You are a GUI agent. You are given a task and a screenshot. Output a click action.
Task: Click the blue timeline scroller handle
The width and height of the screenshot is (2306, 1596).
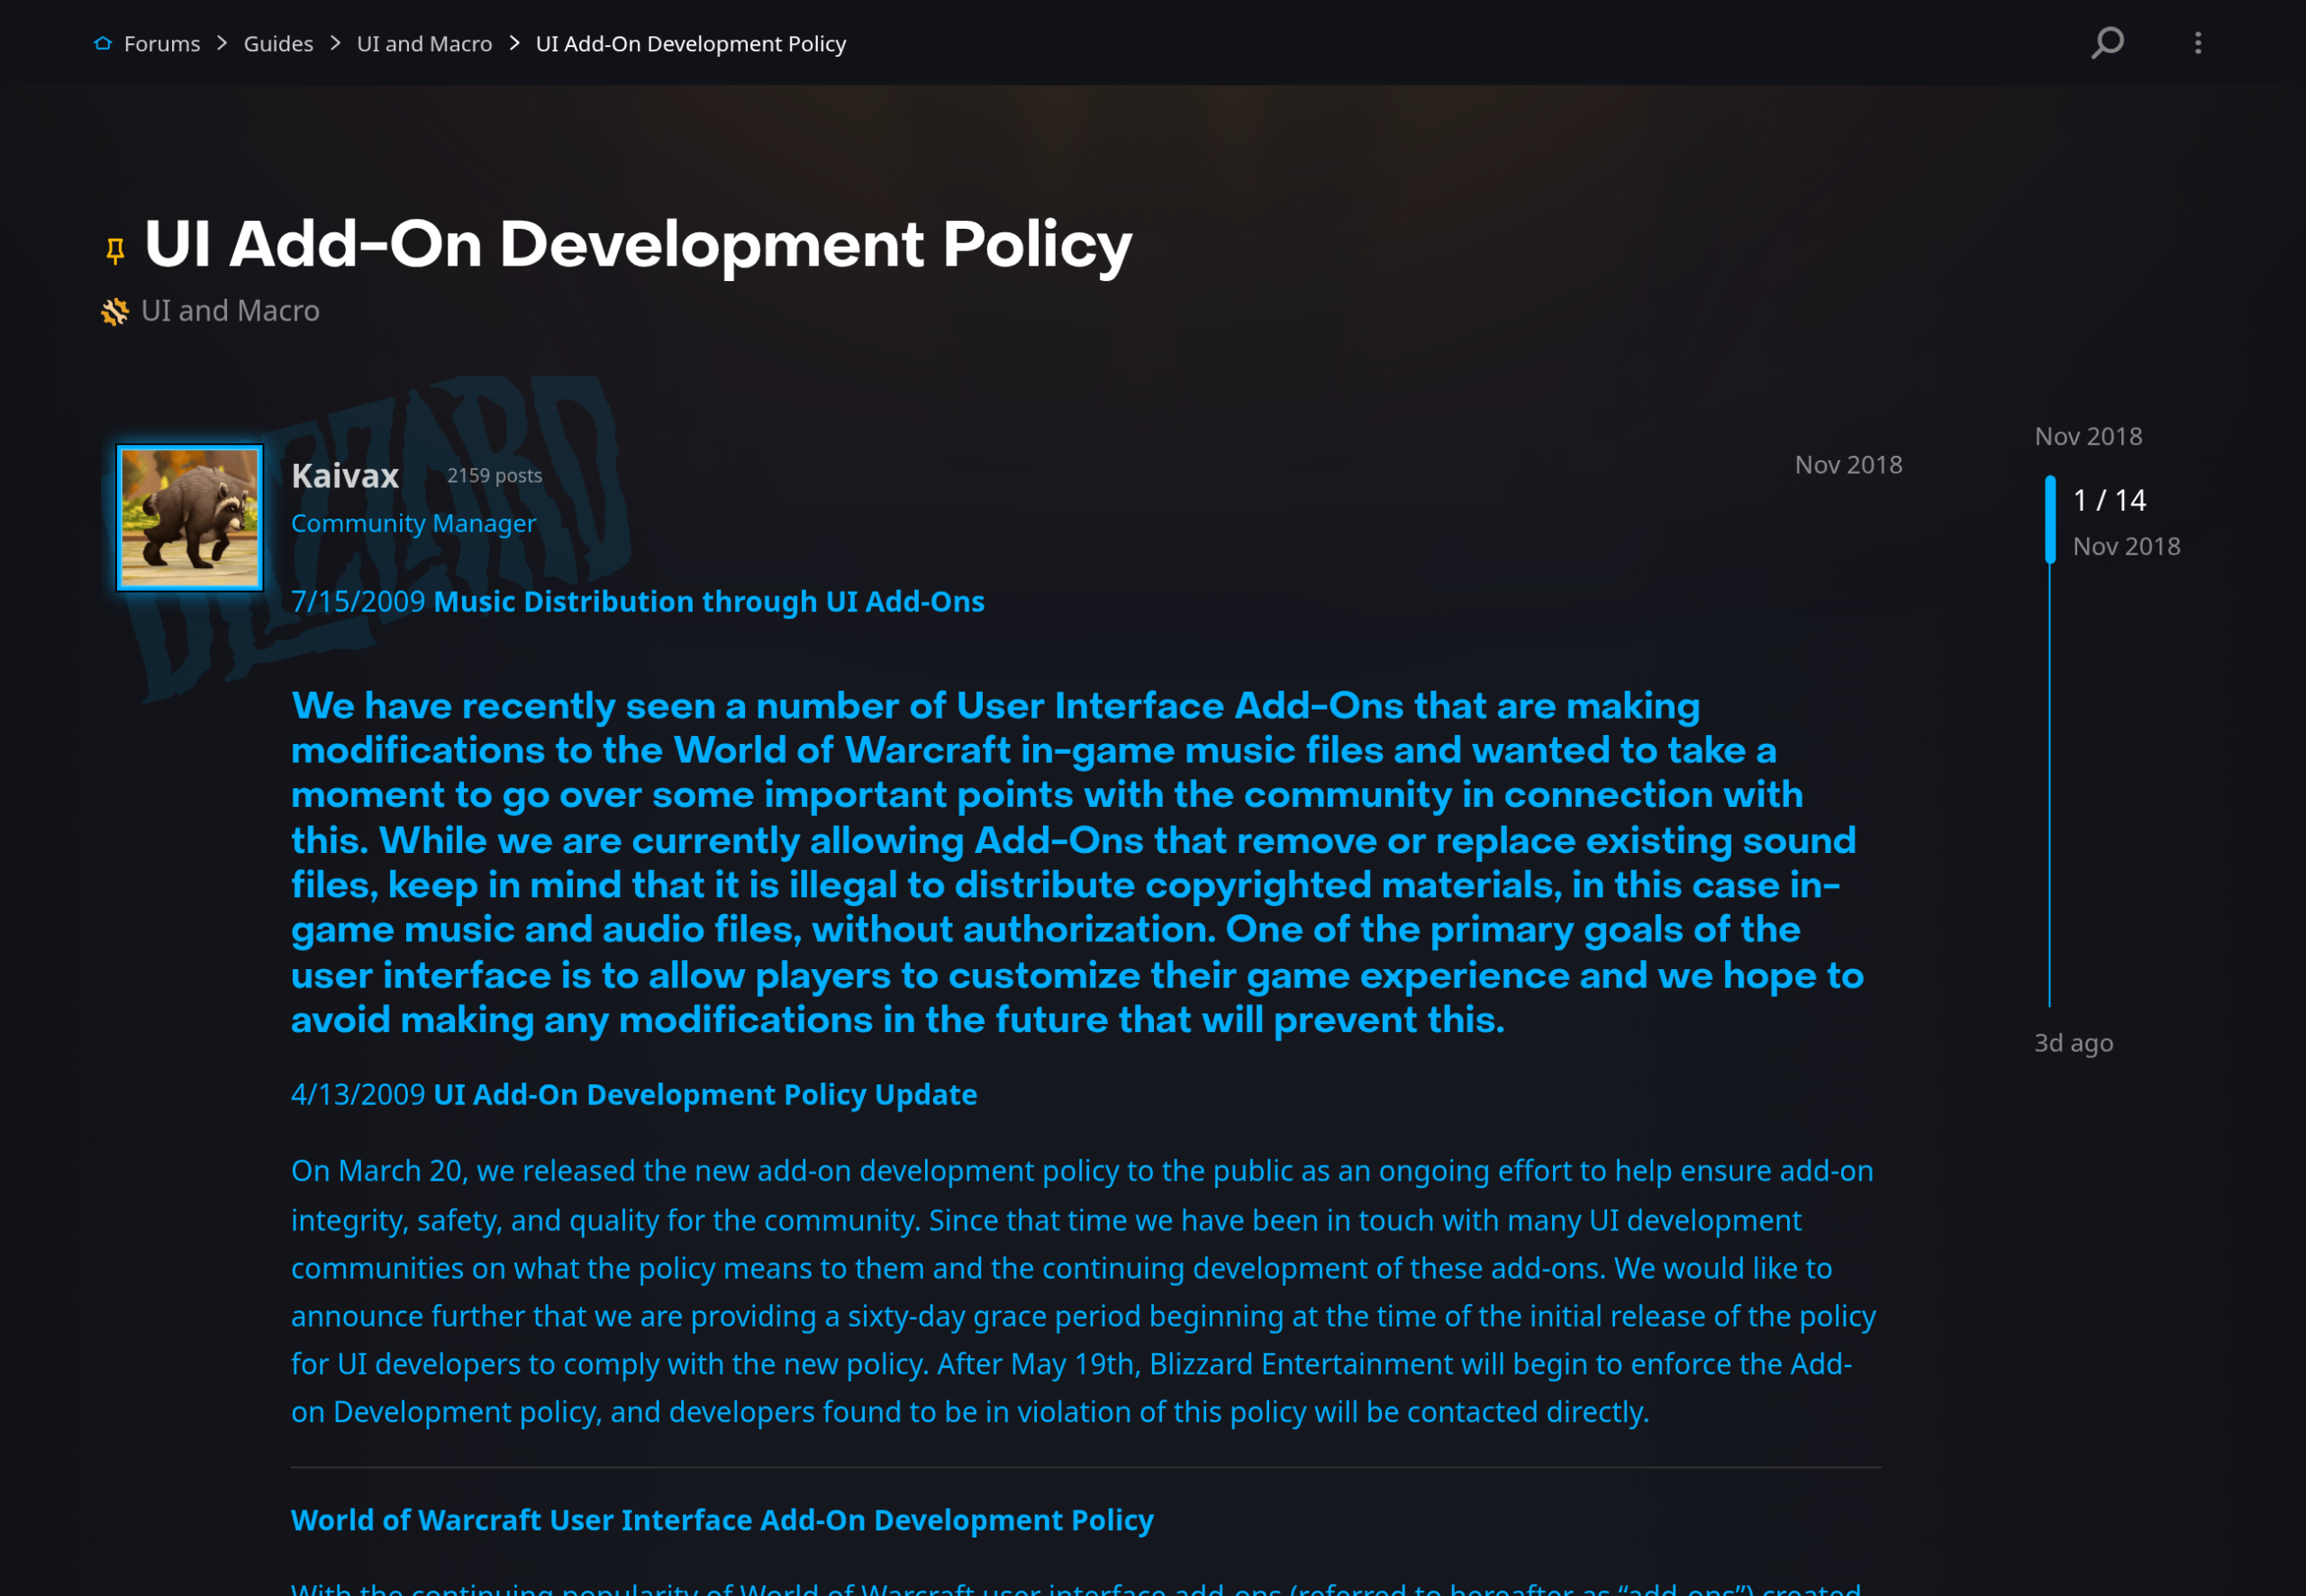click(2050, 519)
